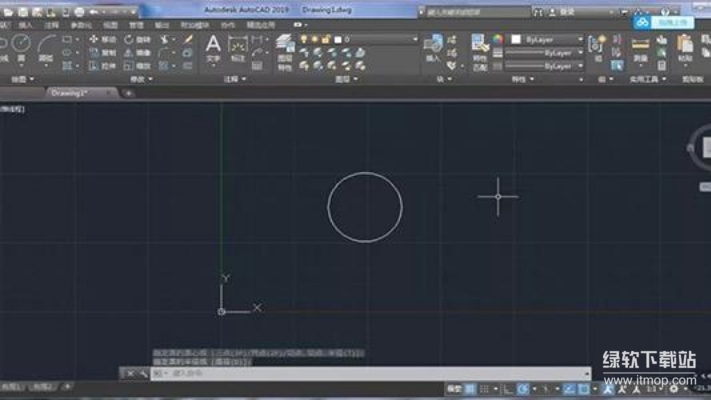Toggle ortho mode in status bar
The image size is (711, 400).
click(508, 389)
